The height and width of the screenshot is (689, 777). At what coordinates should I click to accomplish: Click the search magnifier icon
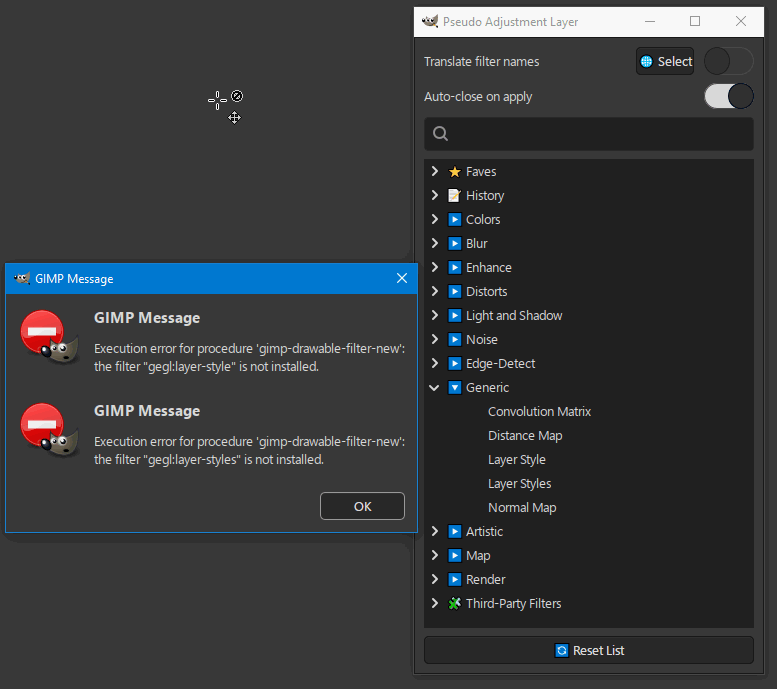pos(441,134)
